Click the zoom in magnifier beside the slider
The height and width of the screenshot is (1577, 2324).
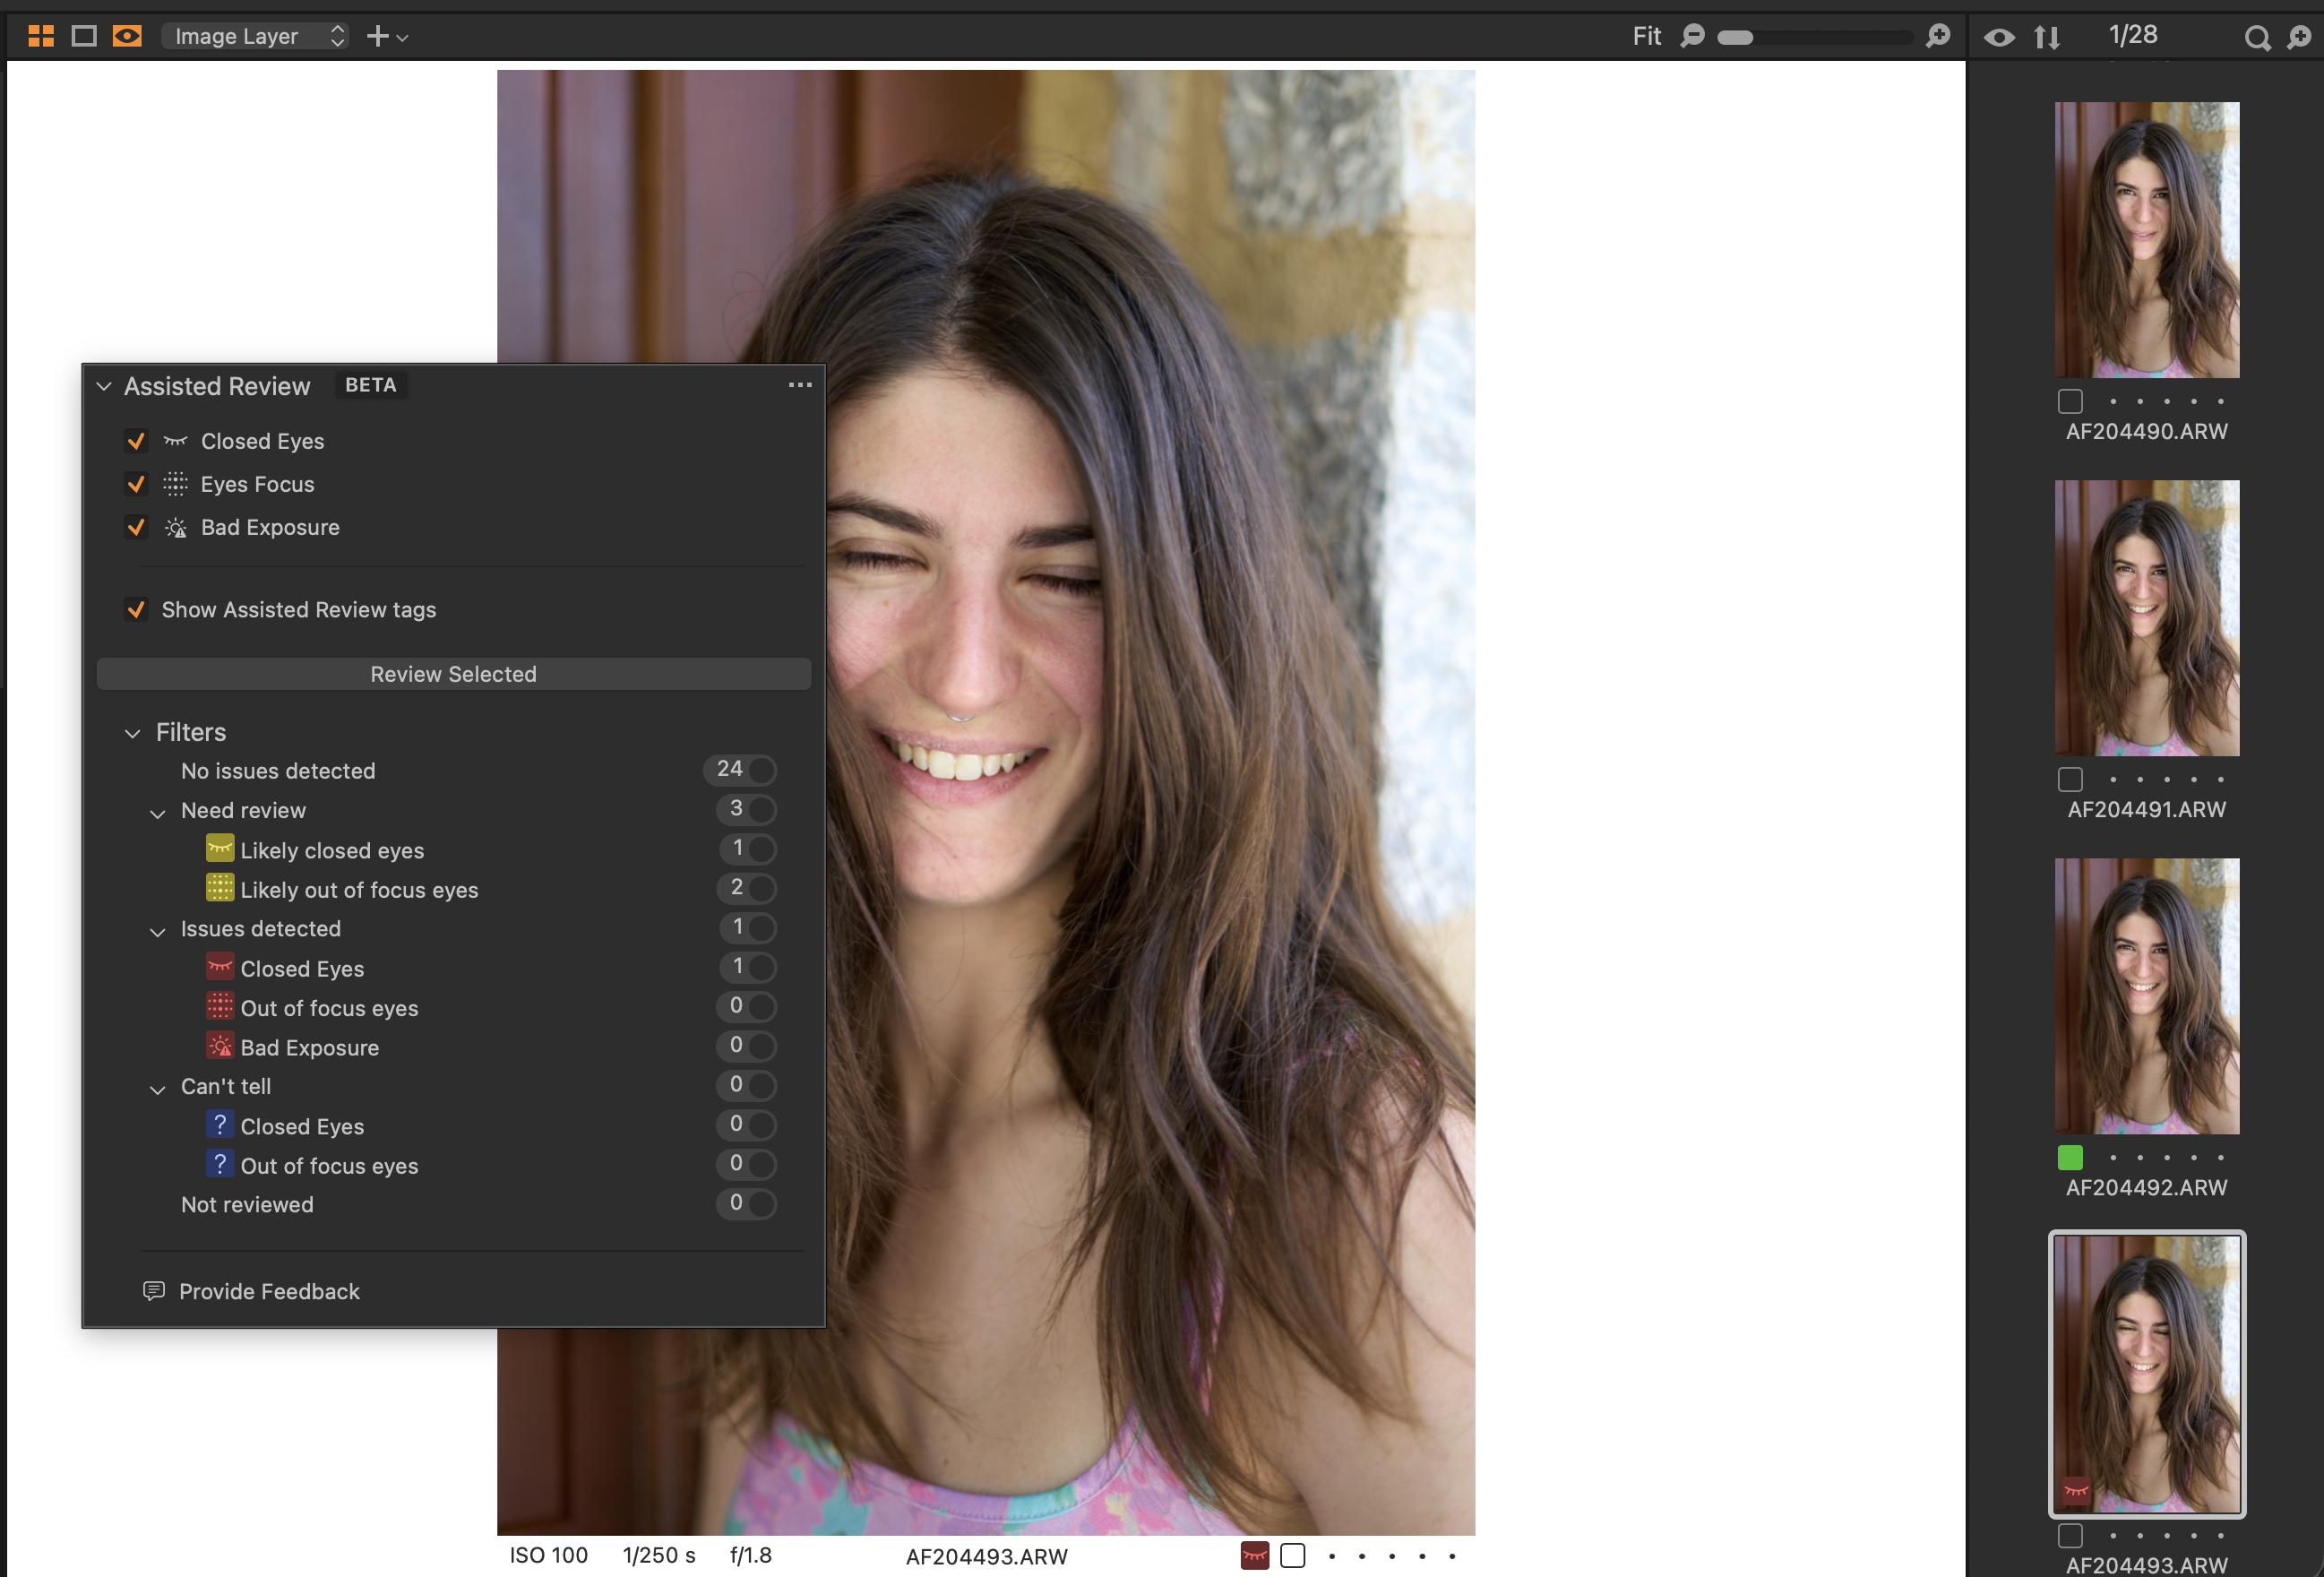pyautogui.click(x=1938, y=37)
